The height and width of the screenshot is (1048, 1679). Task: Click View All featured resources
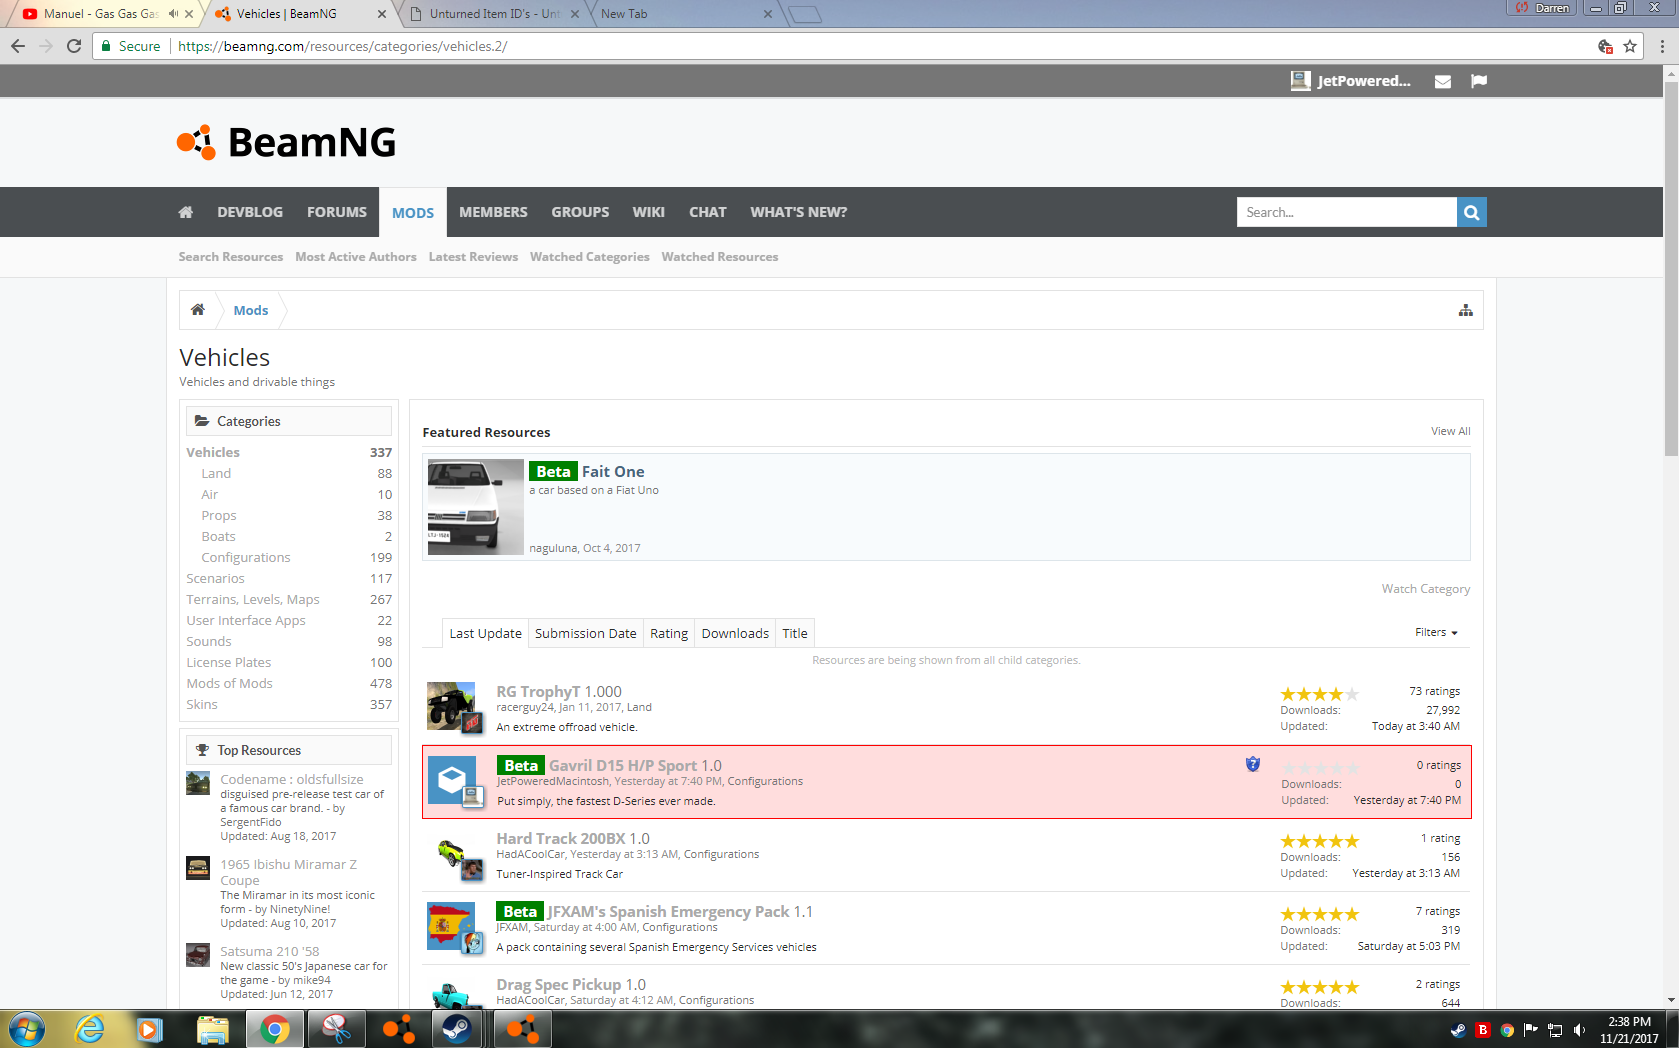[1451, 431]
